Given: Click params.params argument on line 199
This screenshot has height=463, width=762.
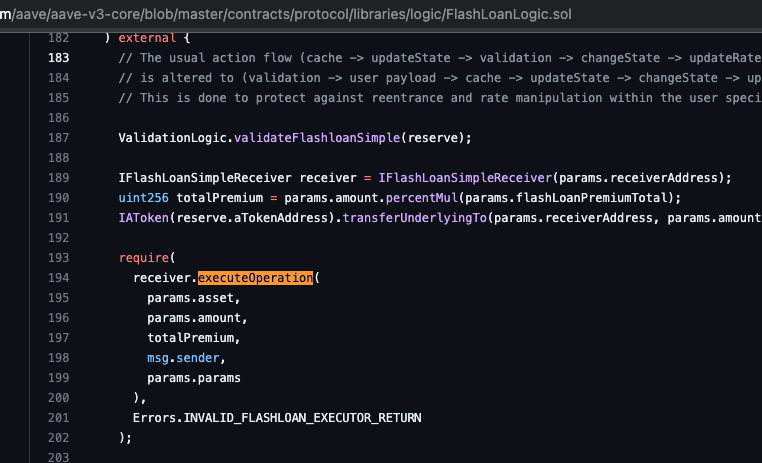Looking at the screenshot, I should pos(193,377).
